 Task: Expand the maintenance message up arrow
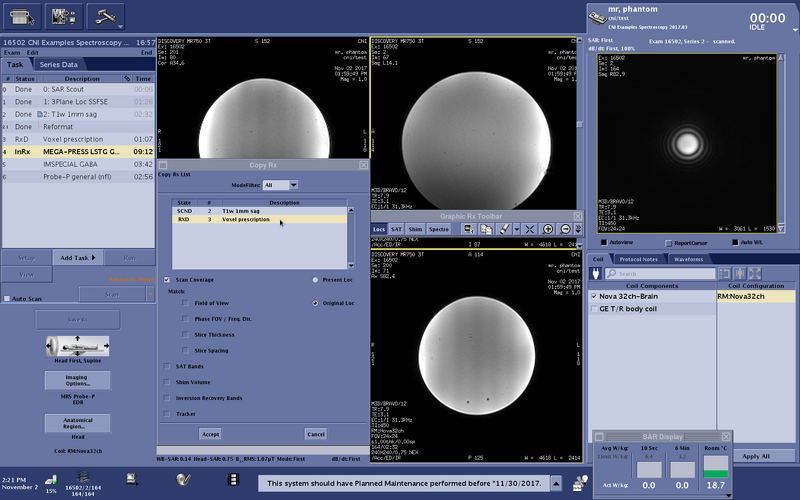(556, 483)
